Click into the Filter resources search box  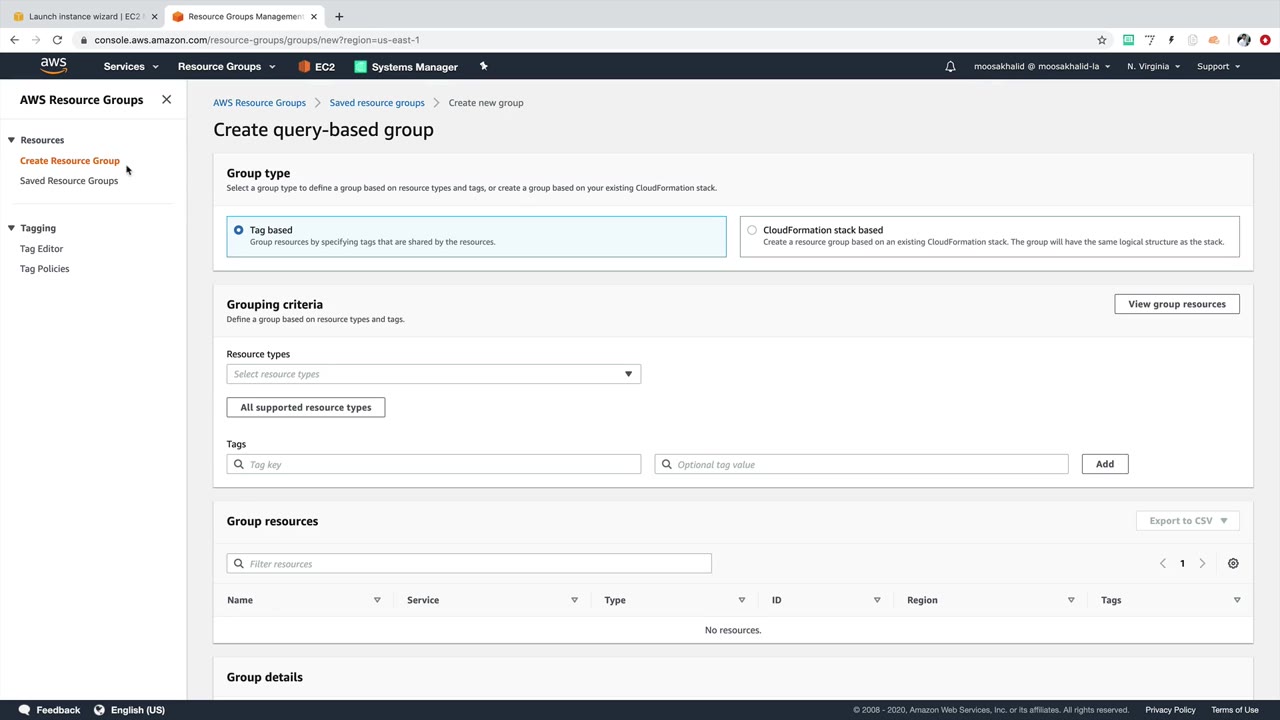469,564
